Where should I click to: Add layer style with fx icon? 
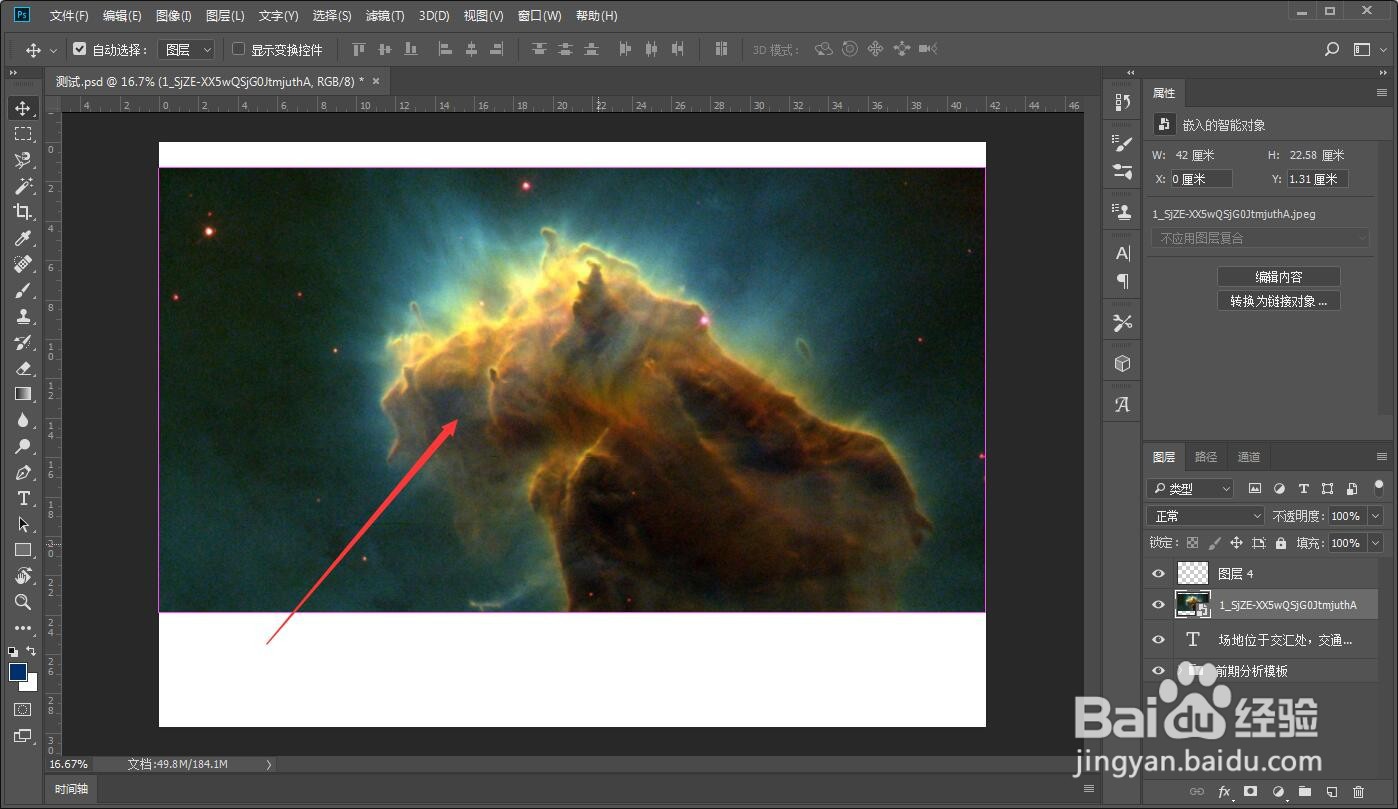coord(1224,792)
